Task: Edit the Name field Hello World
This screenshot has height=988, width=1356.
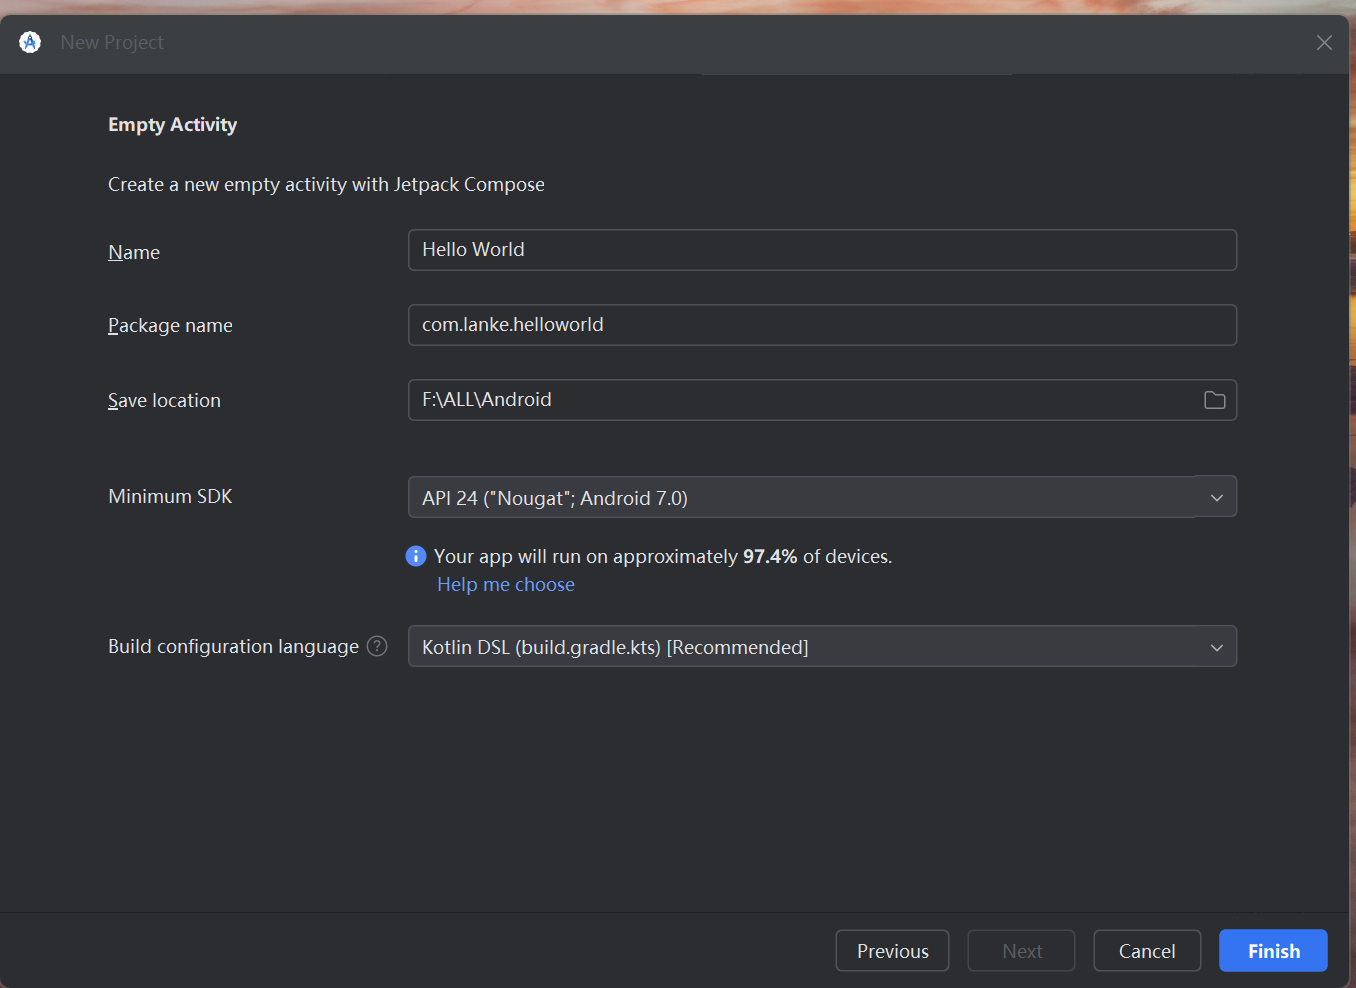Action: [822, 250]
